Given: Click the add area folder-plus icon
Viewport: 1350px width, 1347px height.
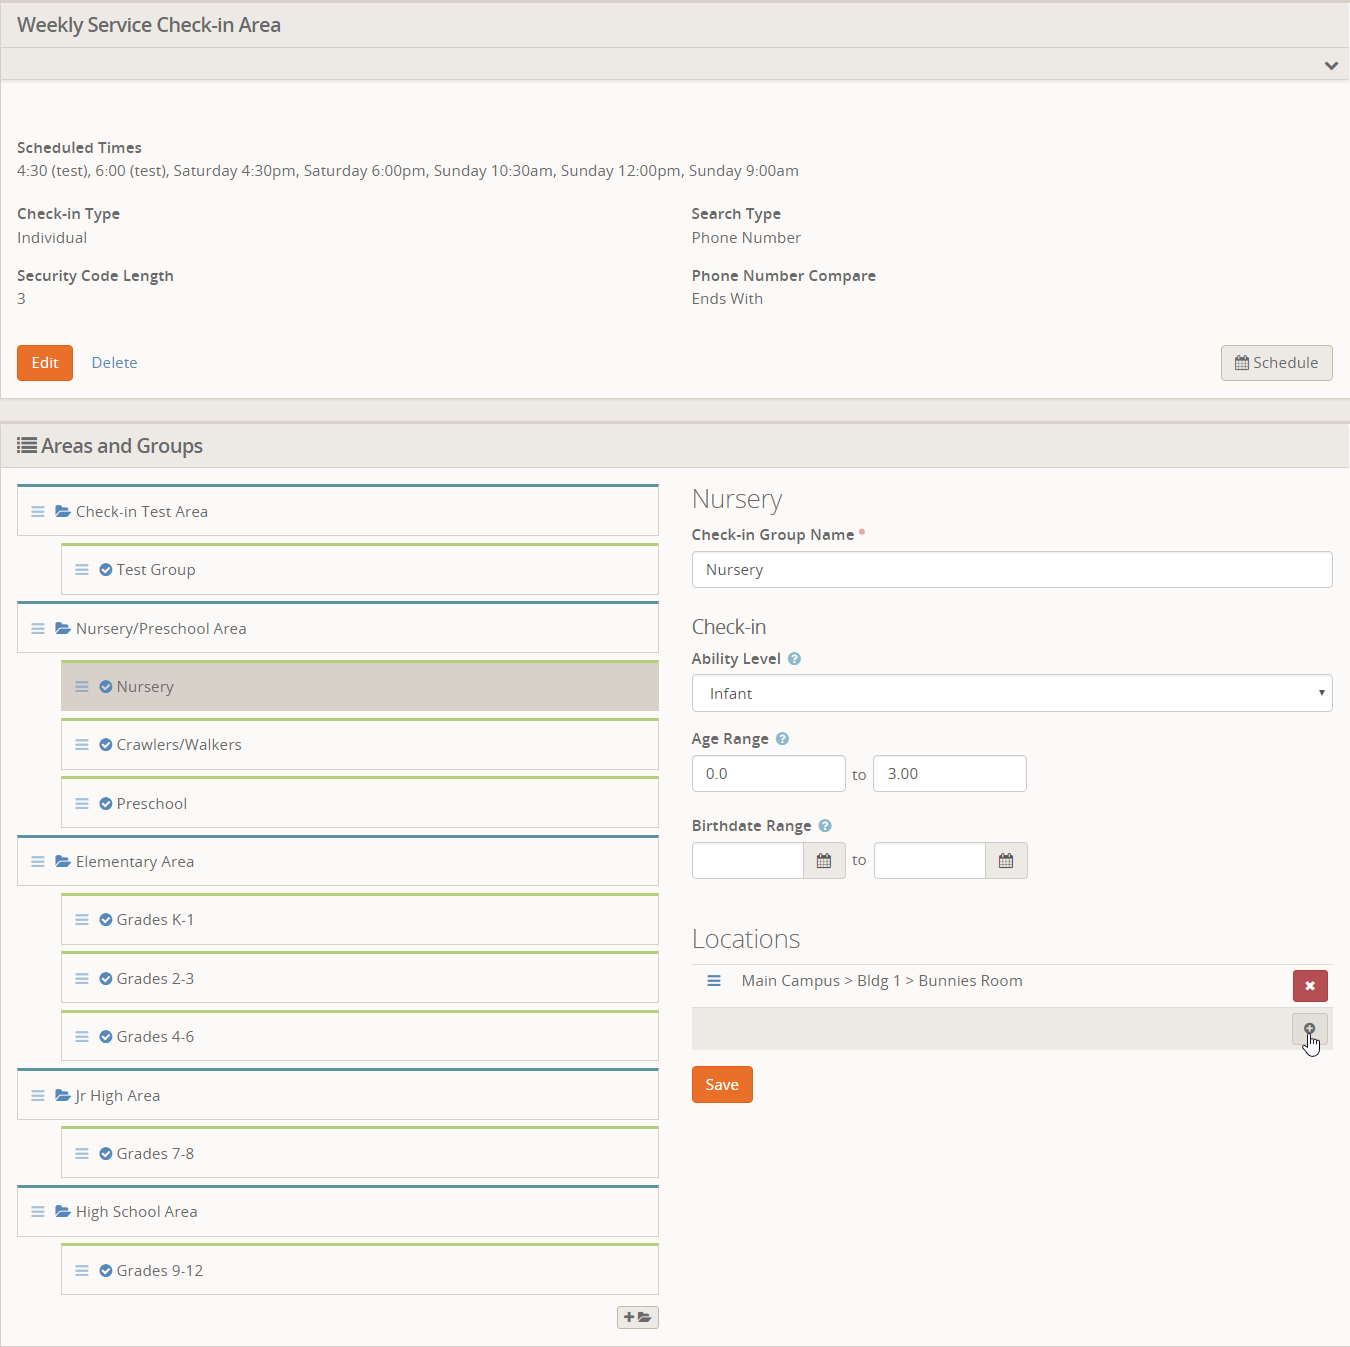Looking at the screenshot, I should [x=637, y=1317].
